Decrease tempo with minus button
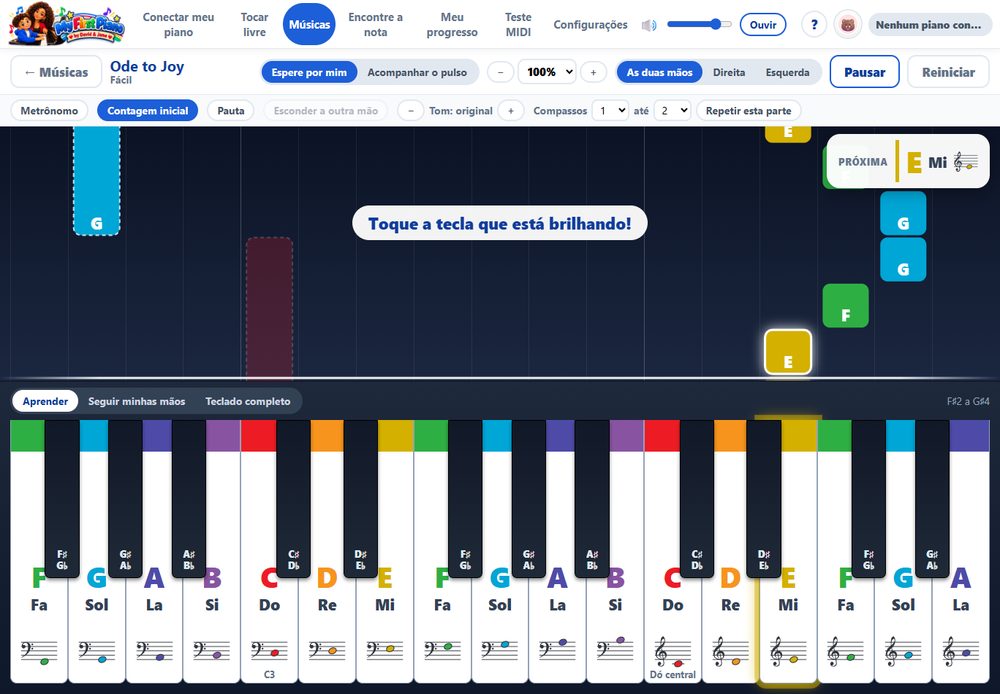Screen dimensions: 1000x694 point(501,72)
